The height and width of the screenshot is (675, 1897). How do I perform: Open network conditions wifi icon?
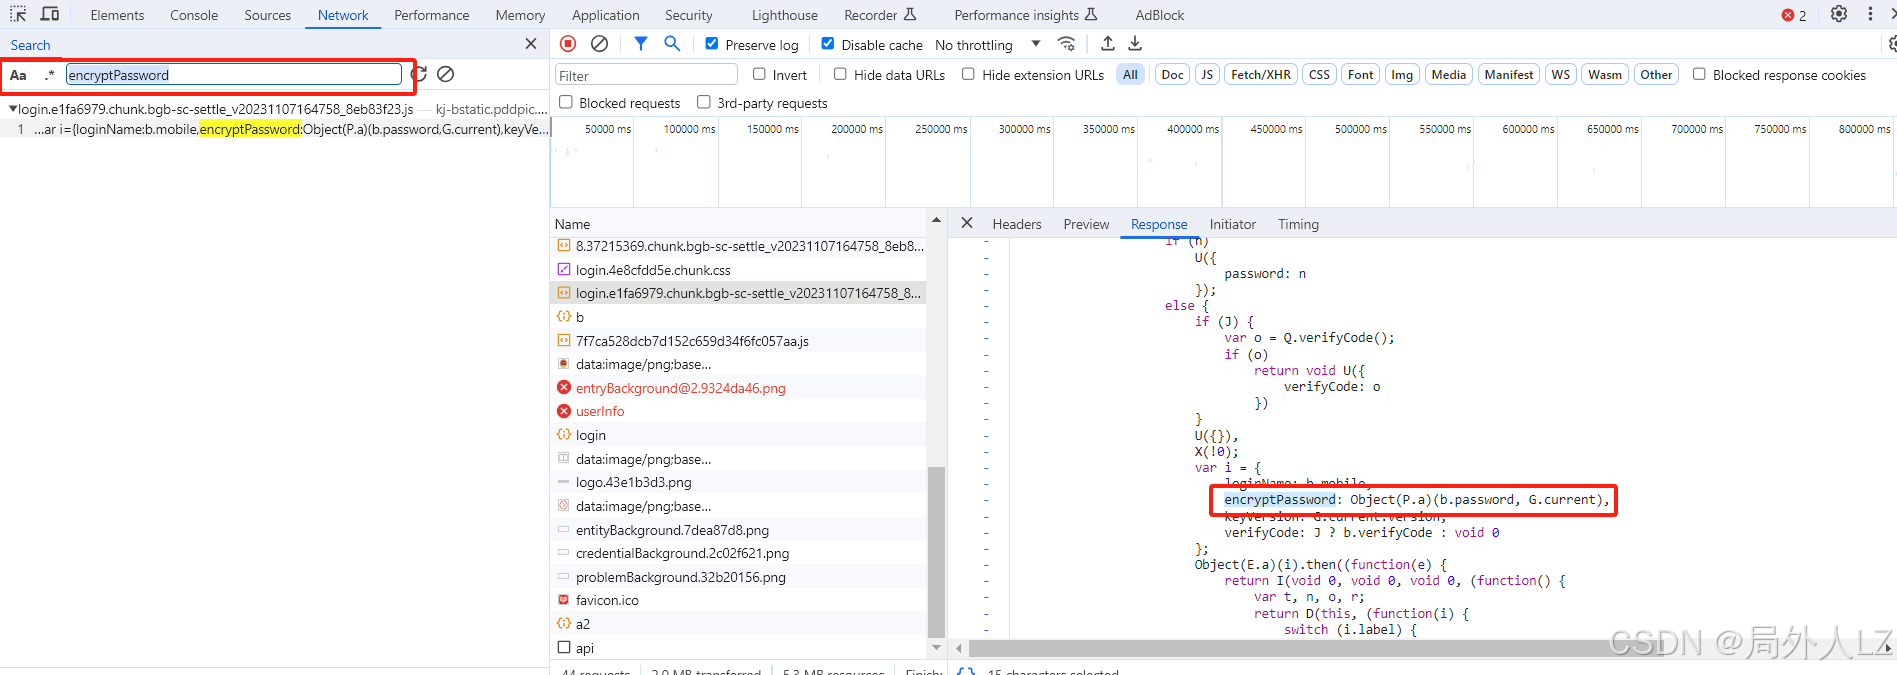(1067, 44)
